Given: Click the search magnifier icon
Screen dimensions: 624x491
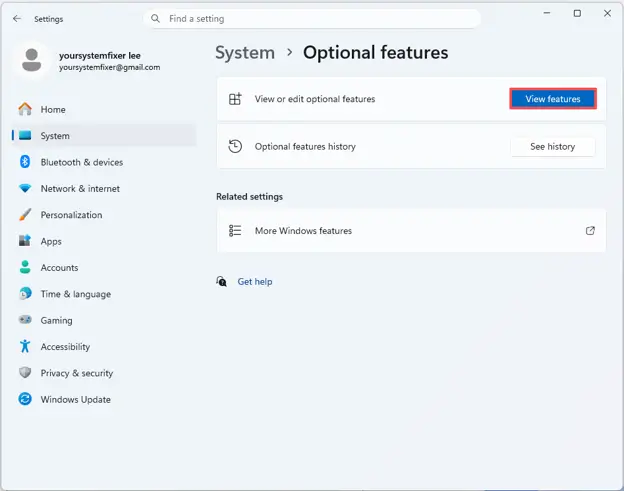Looking at the screenshot, I should click(156, 19).
